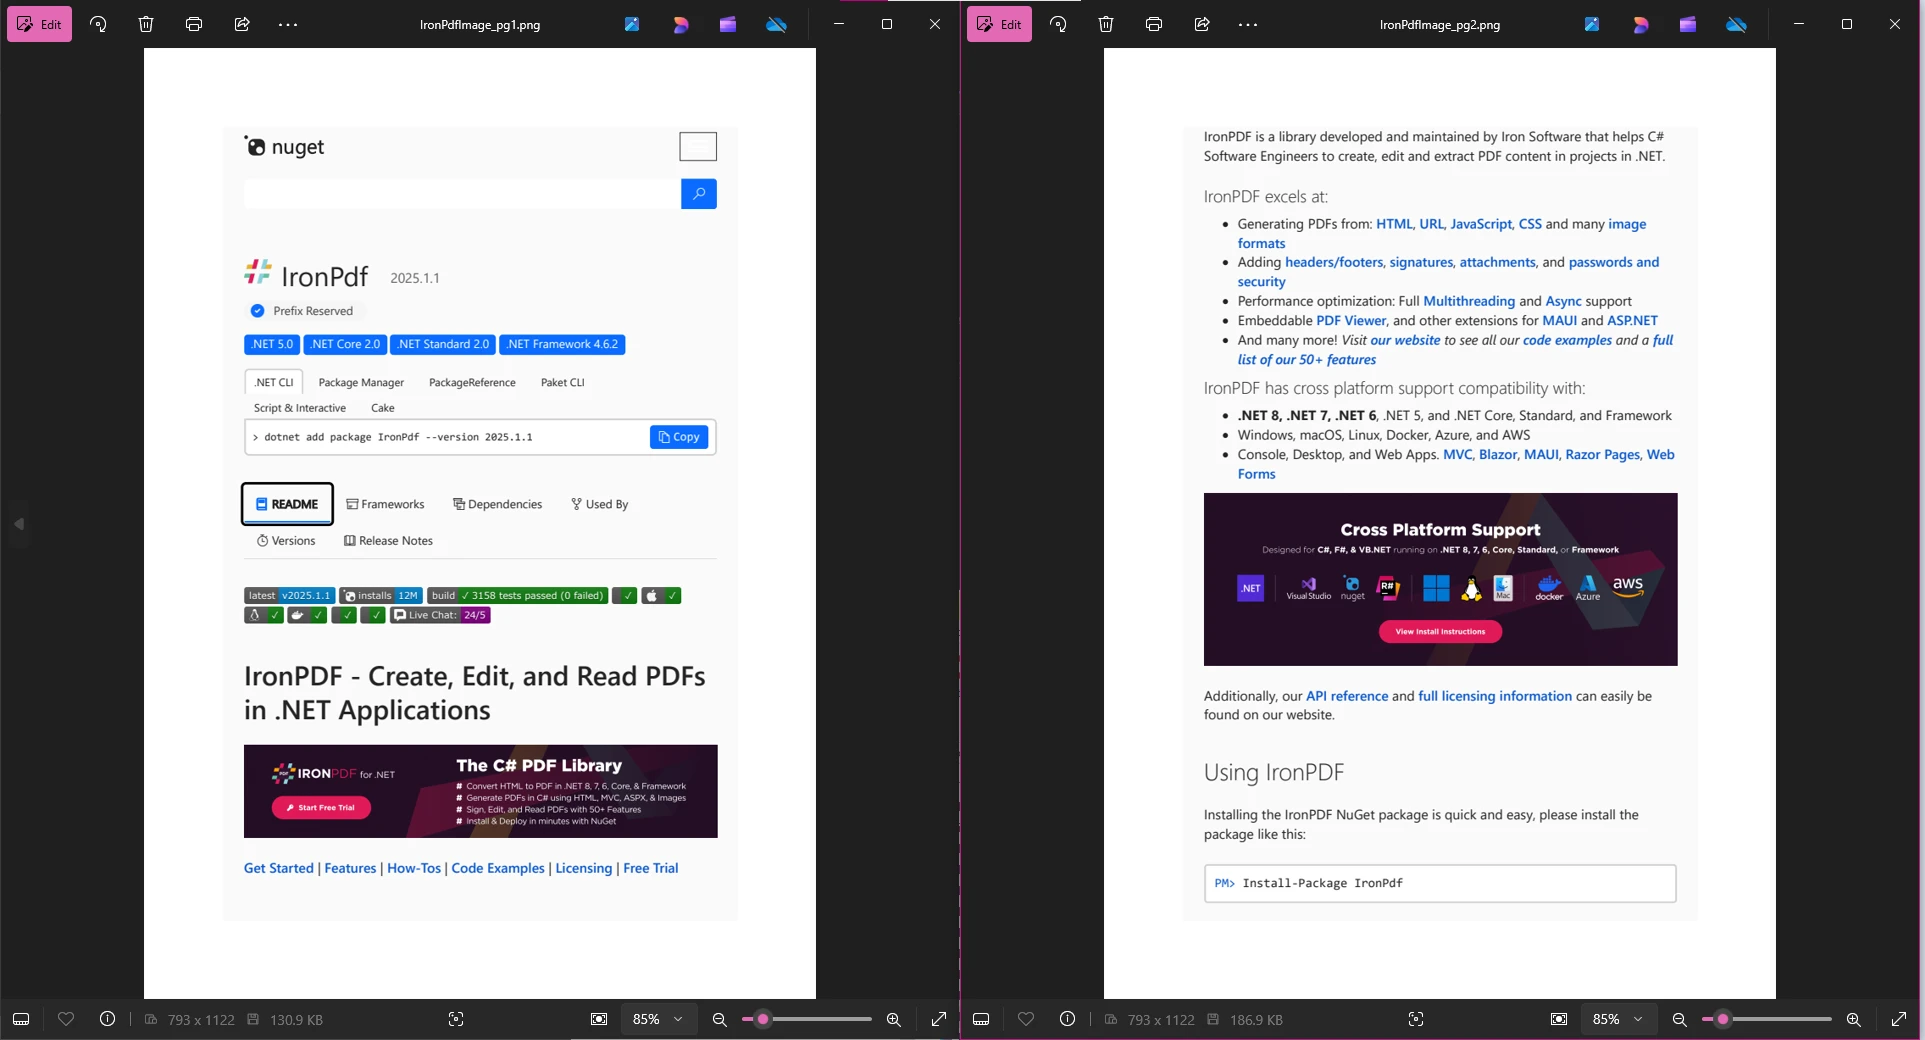The width and height of the screenshot is (1925, 1040).
Task: Zoom in the pg1 image
Action: pos(893,1019)
